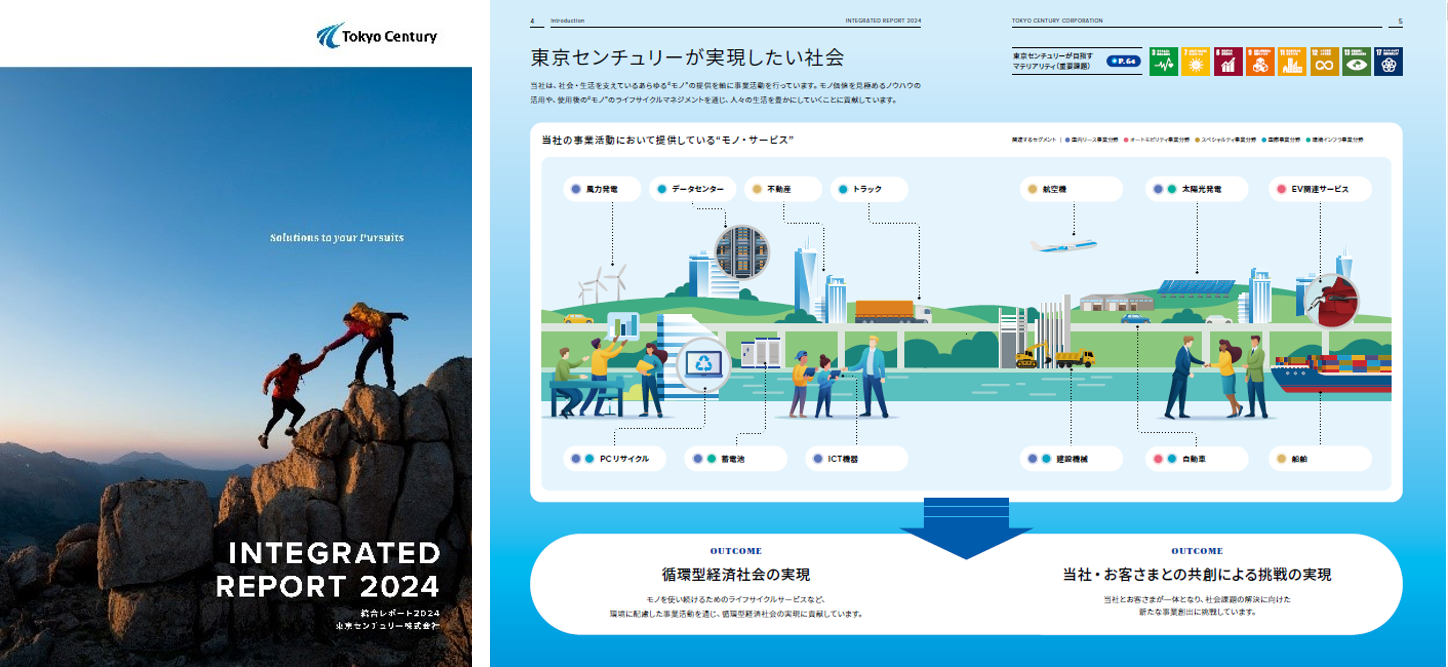Select the 建設機械 label pill
The image size is (1448, 667).
(x=1071, y=459)
